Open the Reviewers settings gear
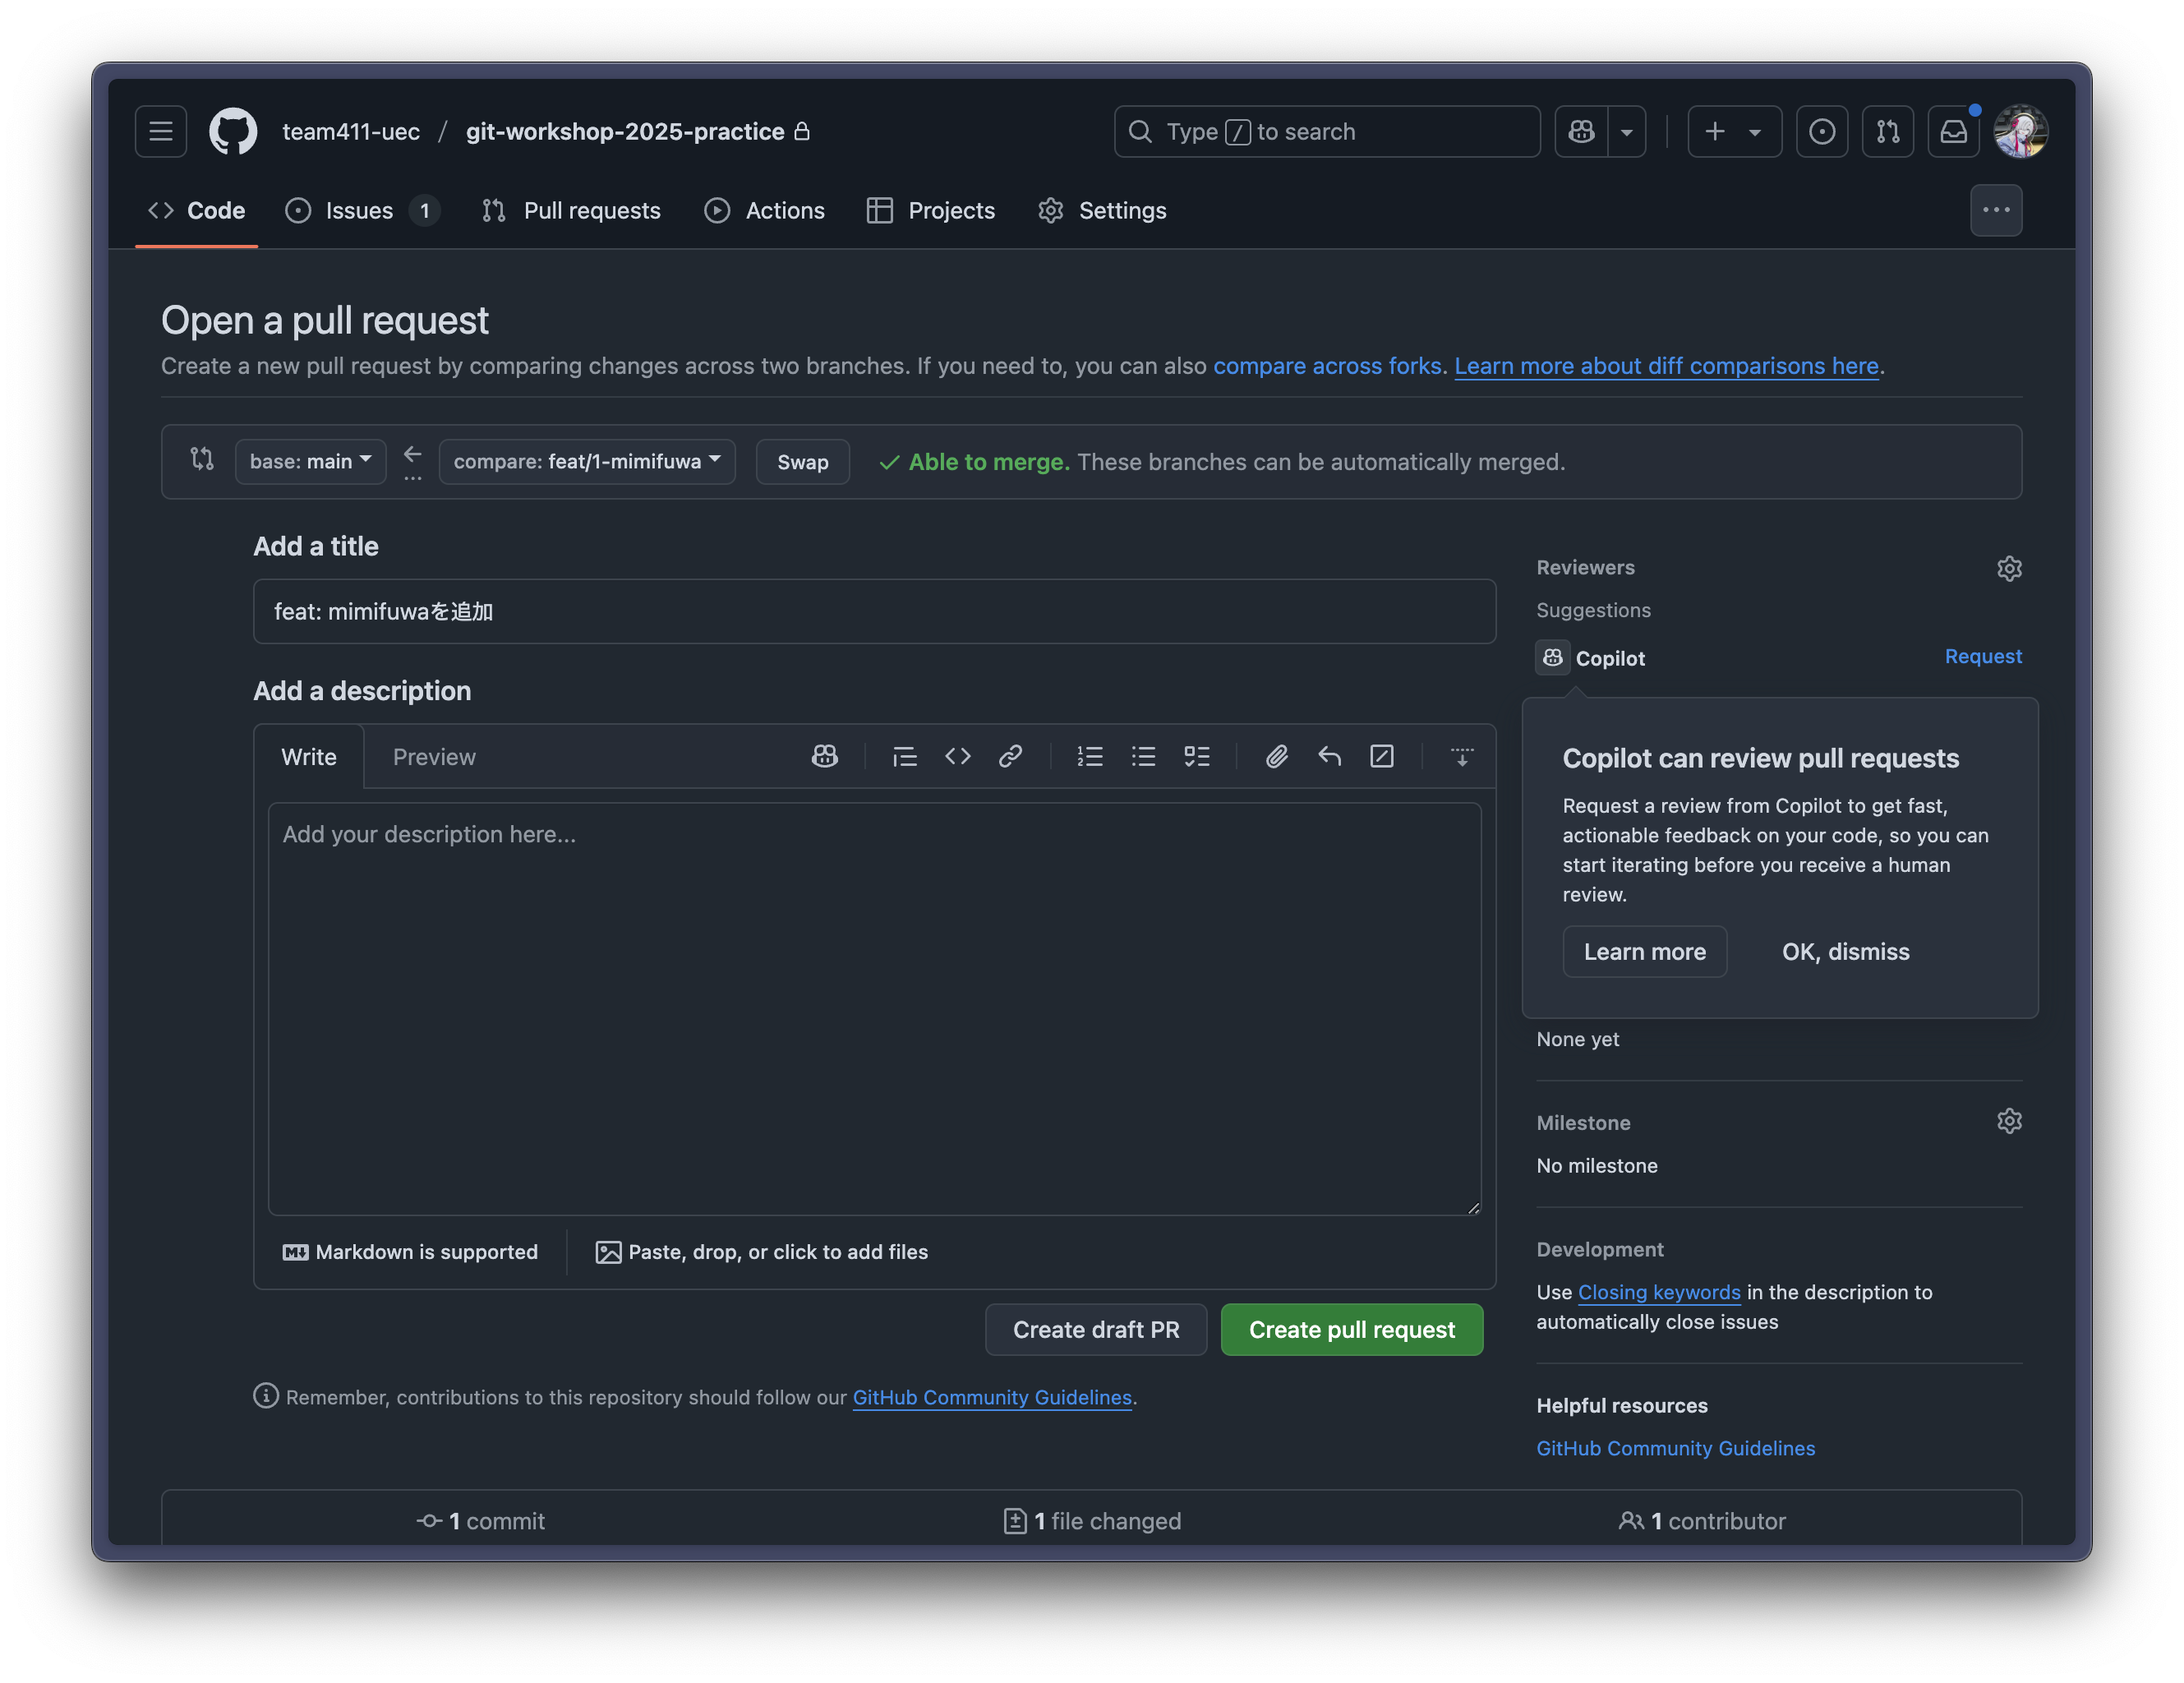2184x1683 pixels. 2009,569
